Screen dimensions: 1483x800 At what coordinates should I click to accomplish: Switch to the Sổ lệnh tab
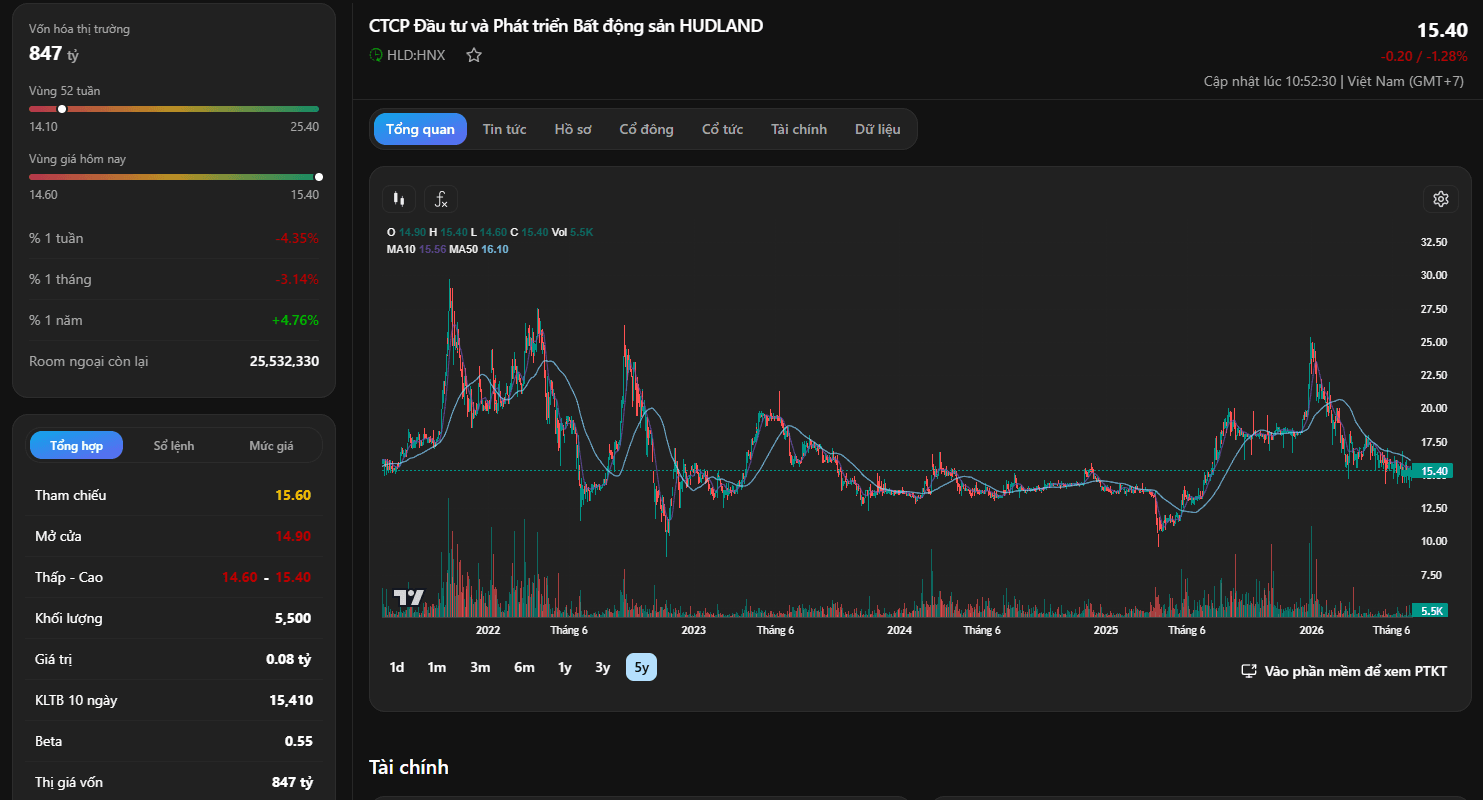(x=174, y=445)
